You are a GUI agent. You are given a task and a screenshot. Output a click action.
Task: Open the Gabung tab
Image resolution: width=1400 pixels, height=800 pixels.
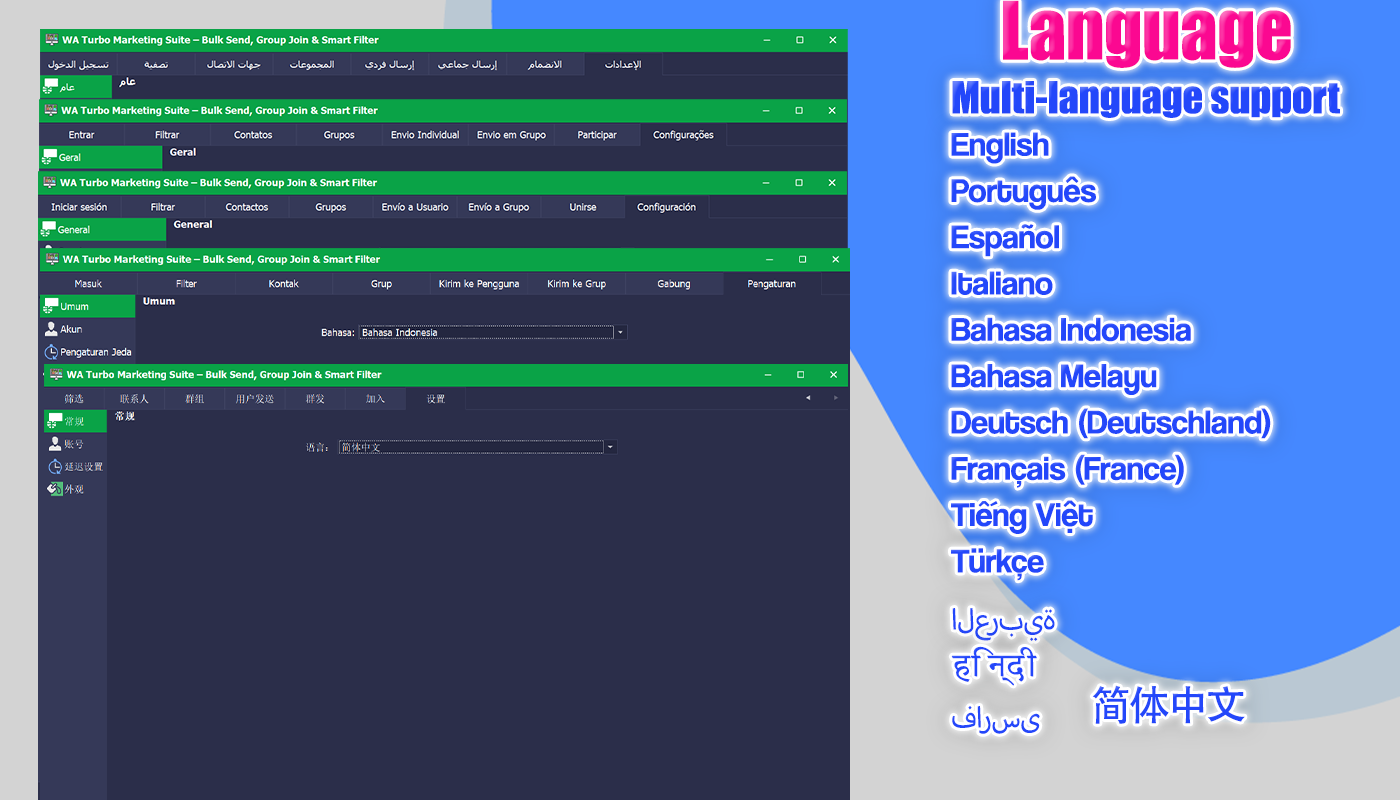pos(674,284)
